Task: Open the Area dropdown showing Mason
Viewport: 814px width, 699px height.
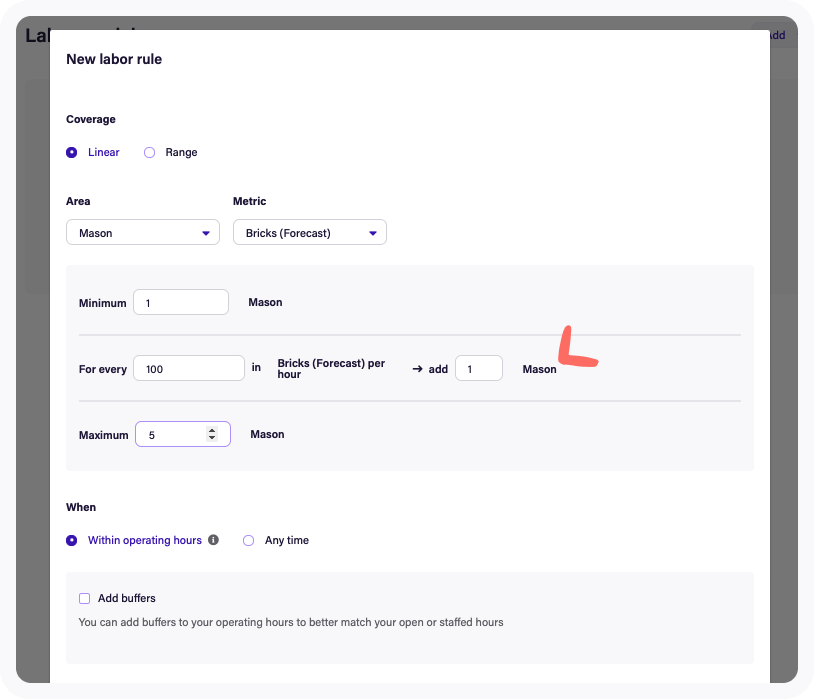Action: tap(142, 233)
